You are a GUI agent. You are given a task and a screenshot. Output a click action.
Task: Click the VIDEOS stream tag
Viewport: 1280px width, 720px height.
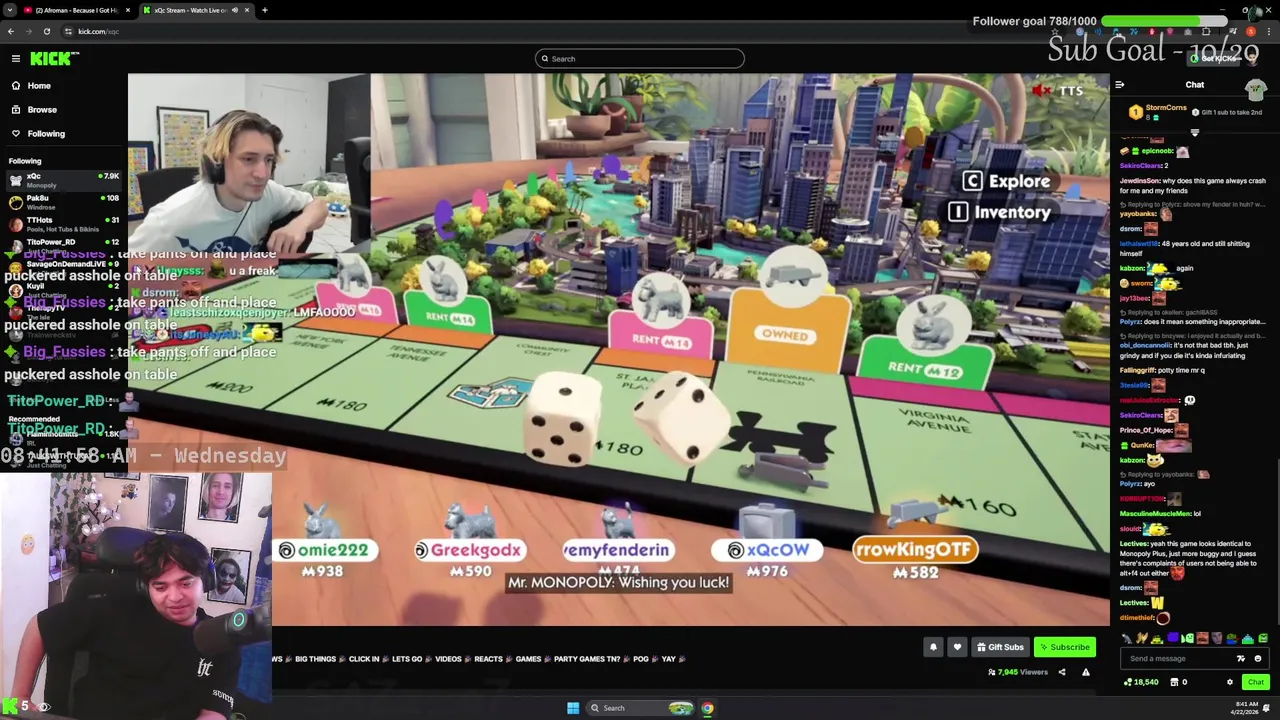(x=448, y=659)
